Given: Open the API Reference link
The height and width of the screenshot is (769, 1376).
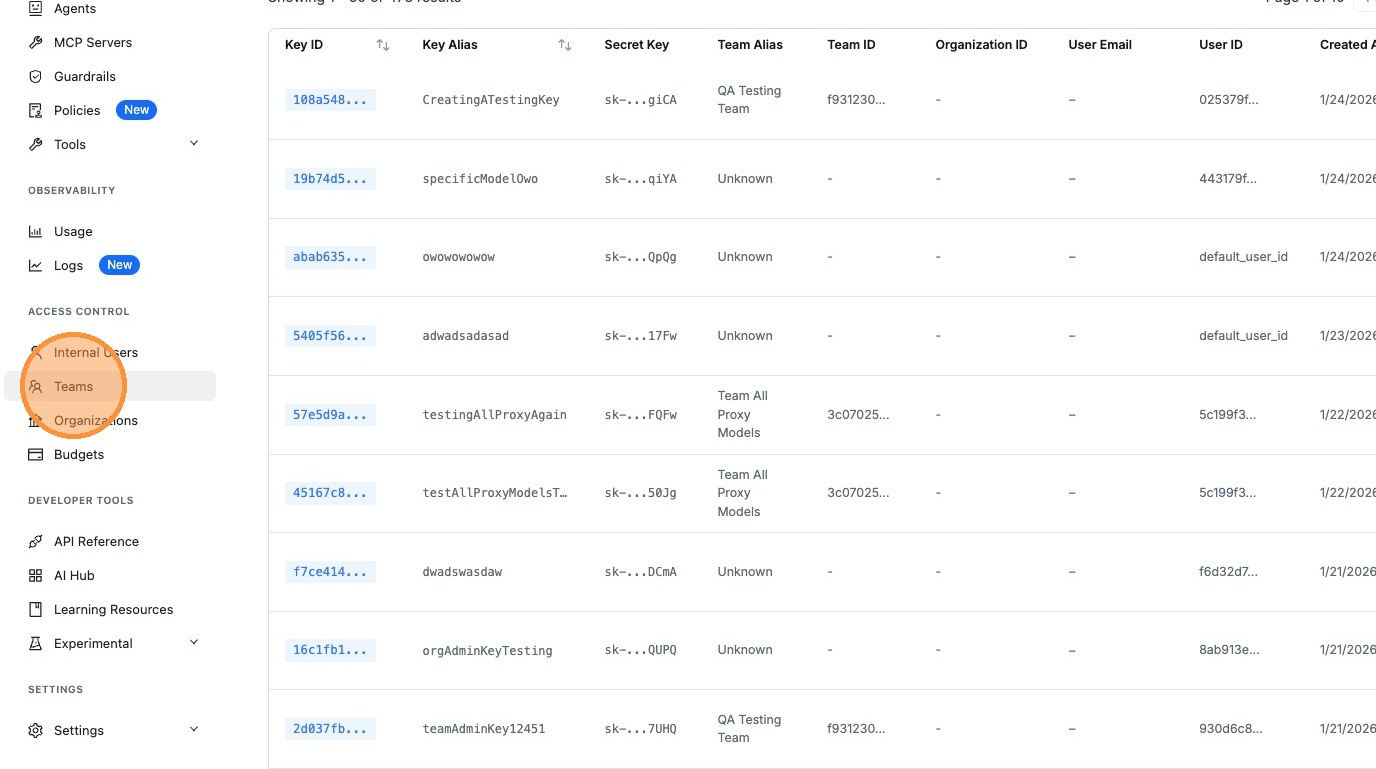Looking at the screenshot, I should [96, 541].
